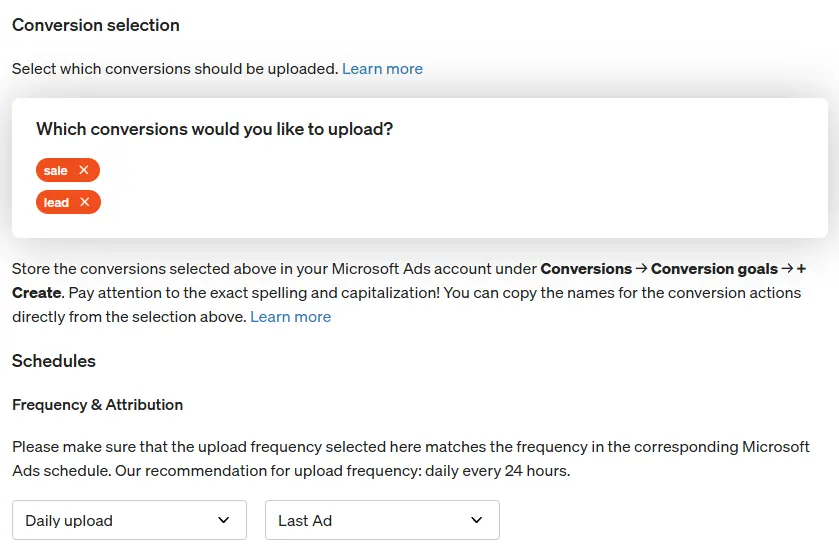Screen dimensions: 839x554
Task: Remove the "sale" conversion using its X icon
Action: click(x=84, y=170)
